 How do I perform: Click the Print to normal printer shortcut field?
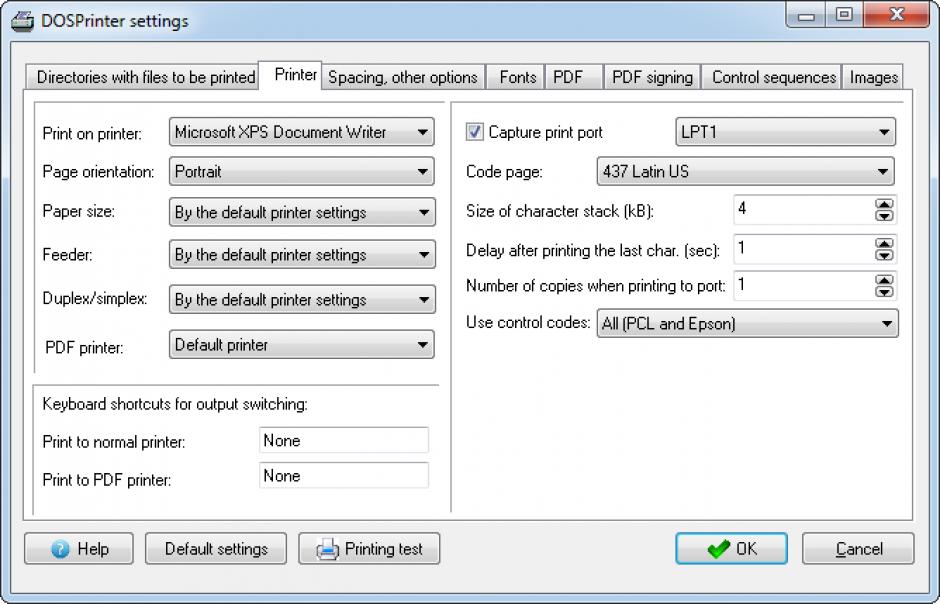tap(344, 440)
